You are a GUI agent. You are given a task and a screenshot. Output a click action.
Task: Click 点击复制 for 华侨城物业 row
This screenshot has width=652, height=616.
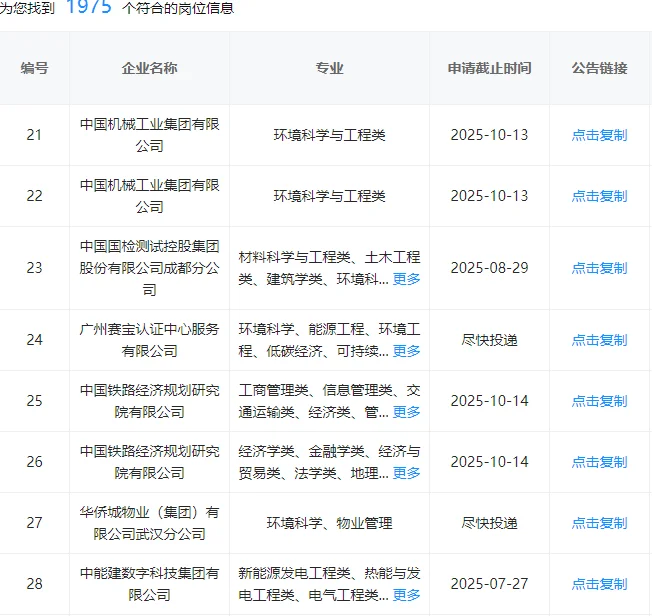[599, 523]
